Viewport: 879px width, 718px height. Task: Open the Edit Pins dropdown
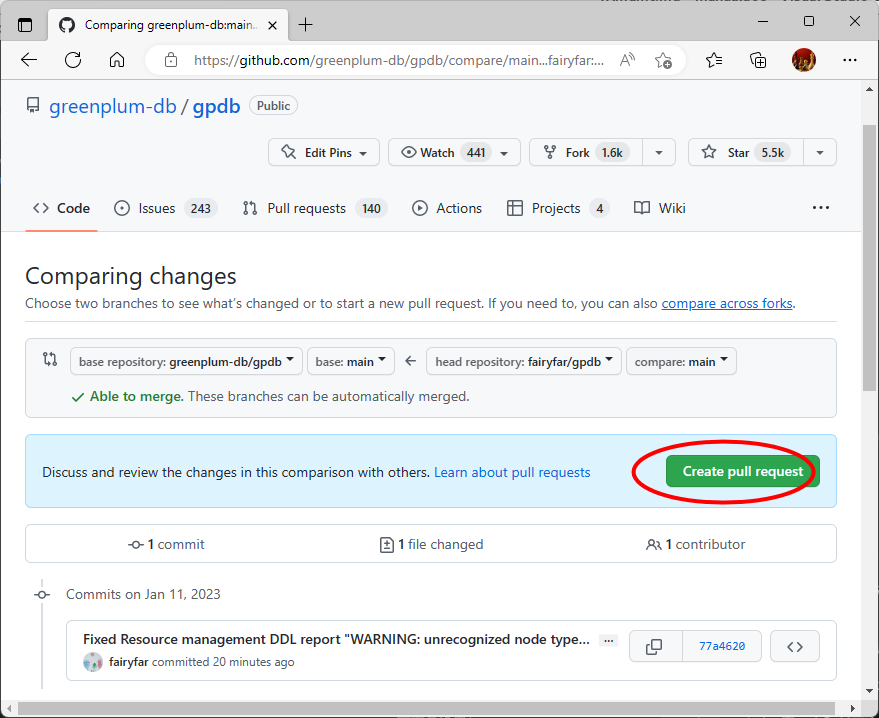(324, 152)
